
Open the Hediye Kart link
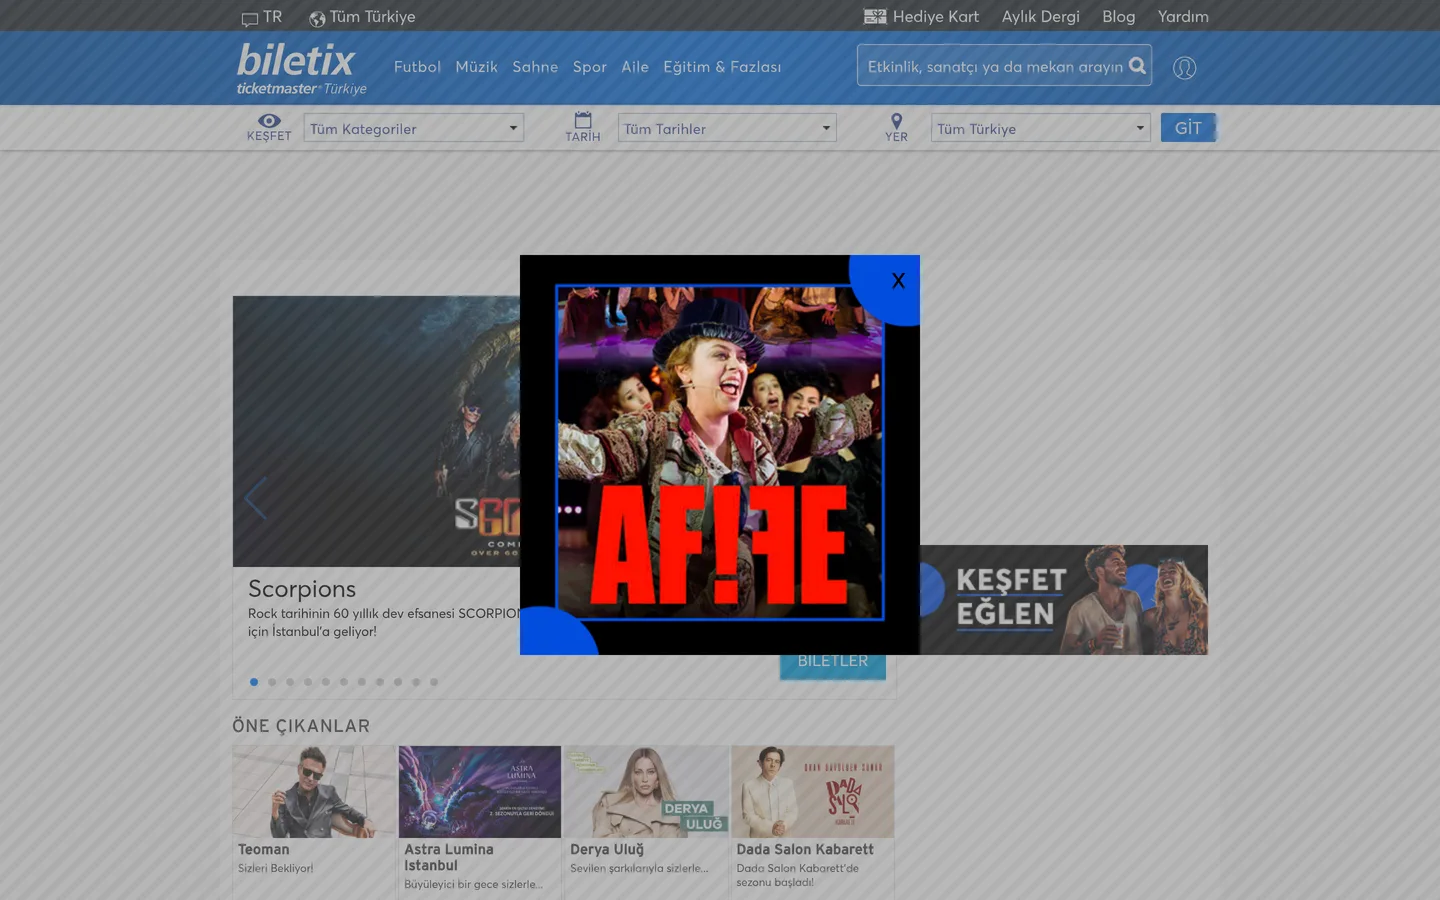(936, 17)
